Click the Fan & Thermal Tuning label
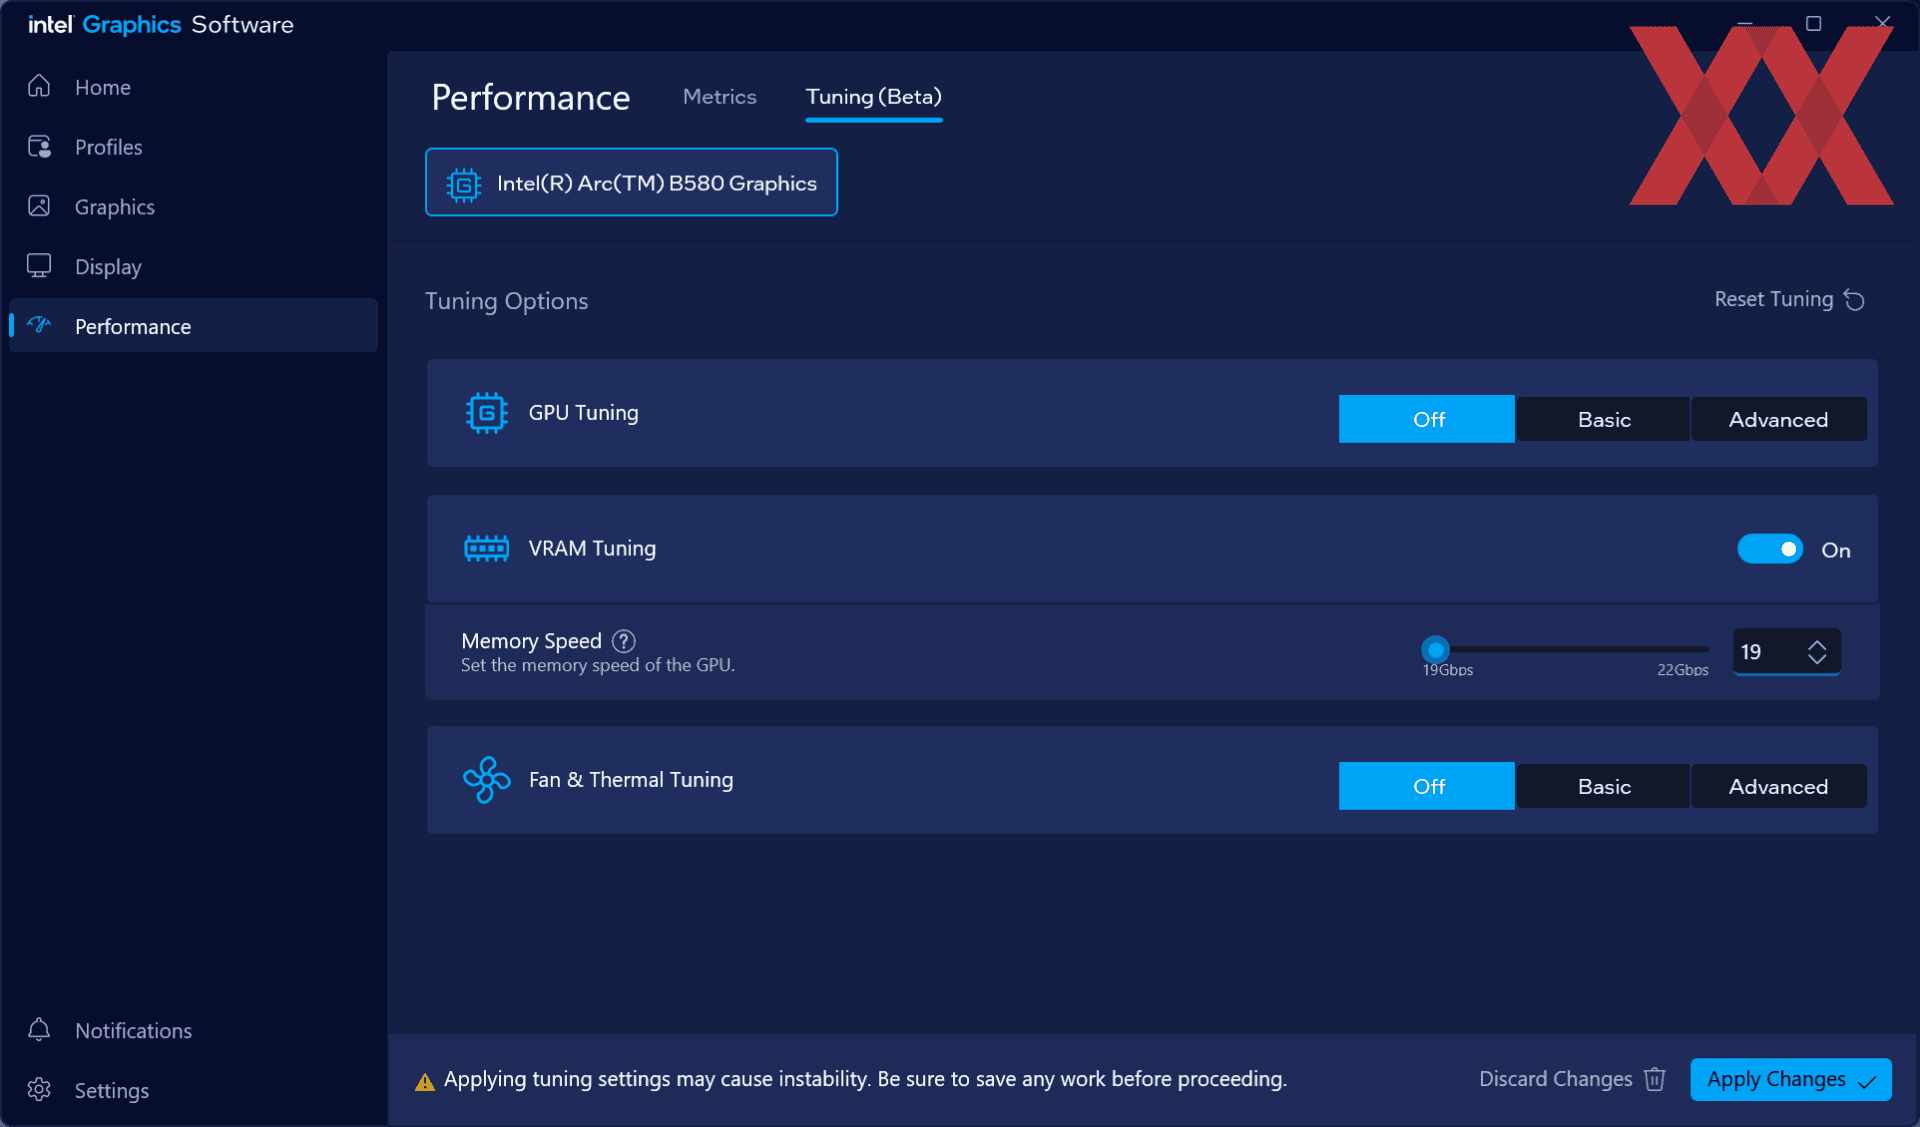 (631, 779)
